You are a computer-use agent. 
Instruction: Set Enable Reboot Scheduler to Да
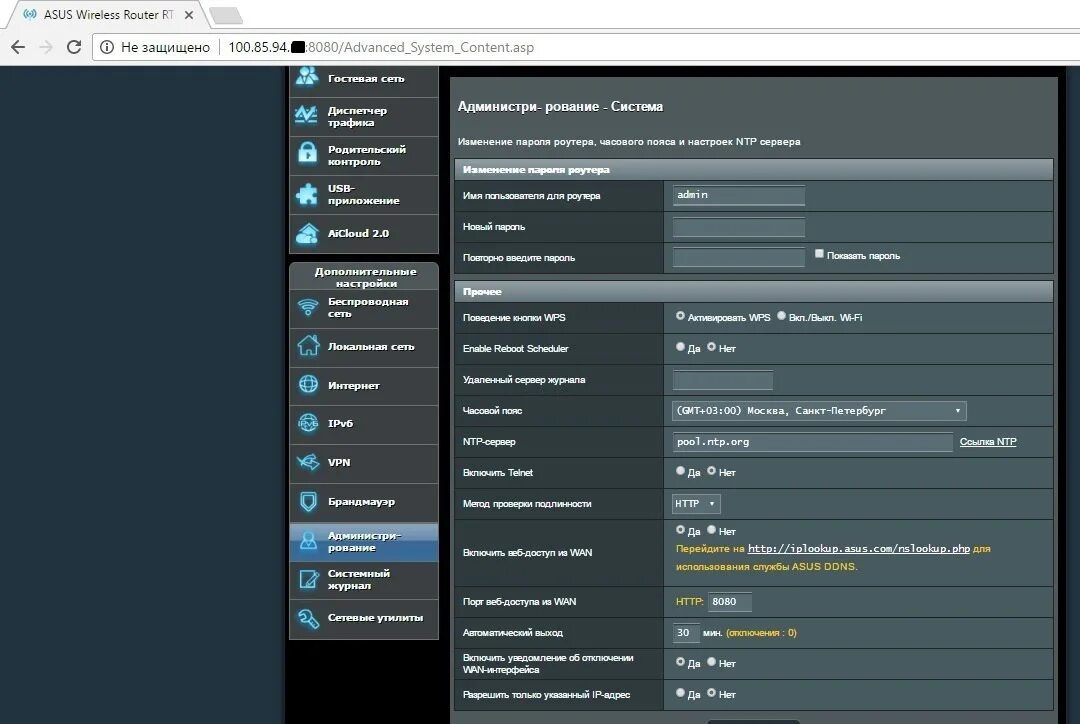click(681, 347)
